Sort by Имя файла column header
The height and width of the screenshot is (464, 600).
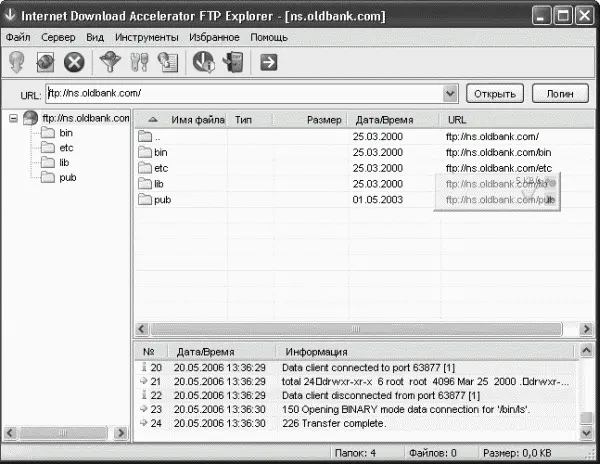pos(197,120)
